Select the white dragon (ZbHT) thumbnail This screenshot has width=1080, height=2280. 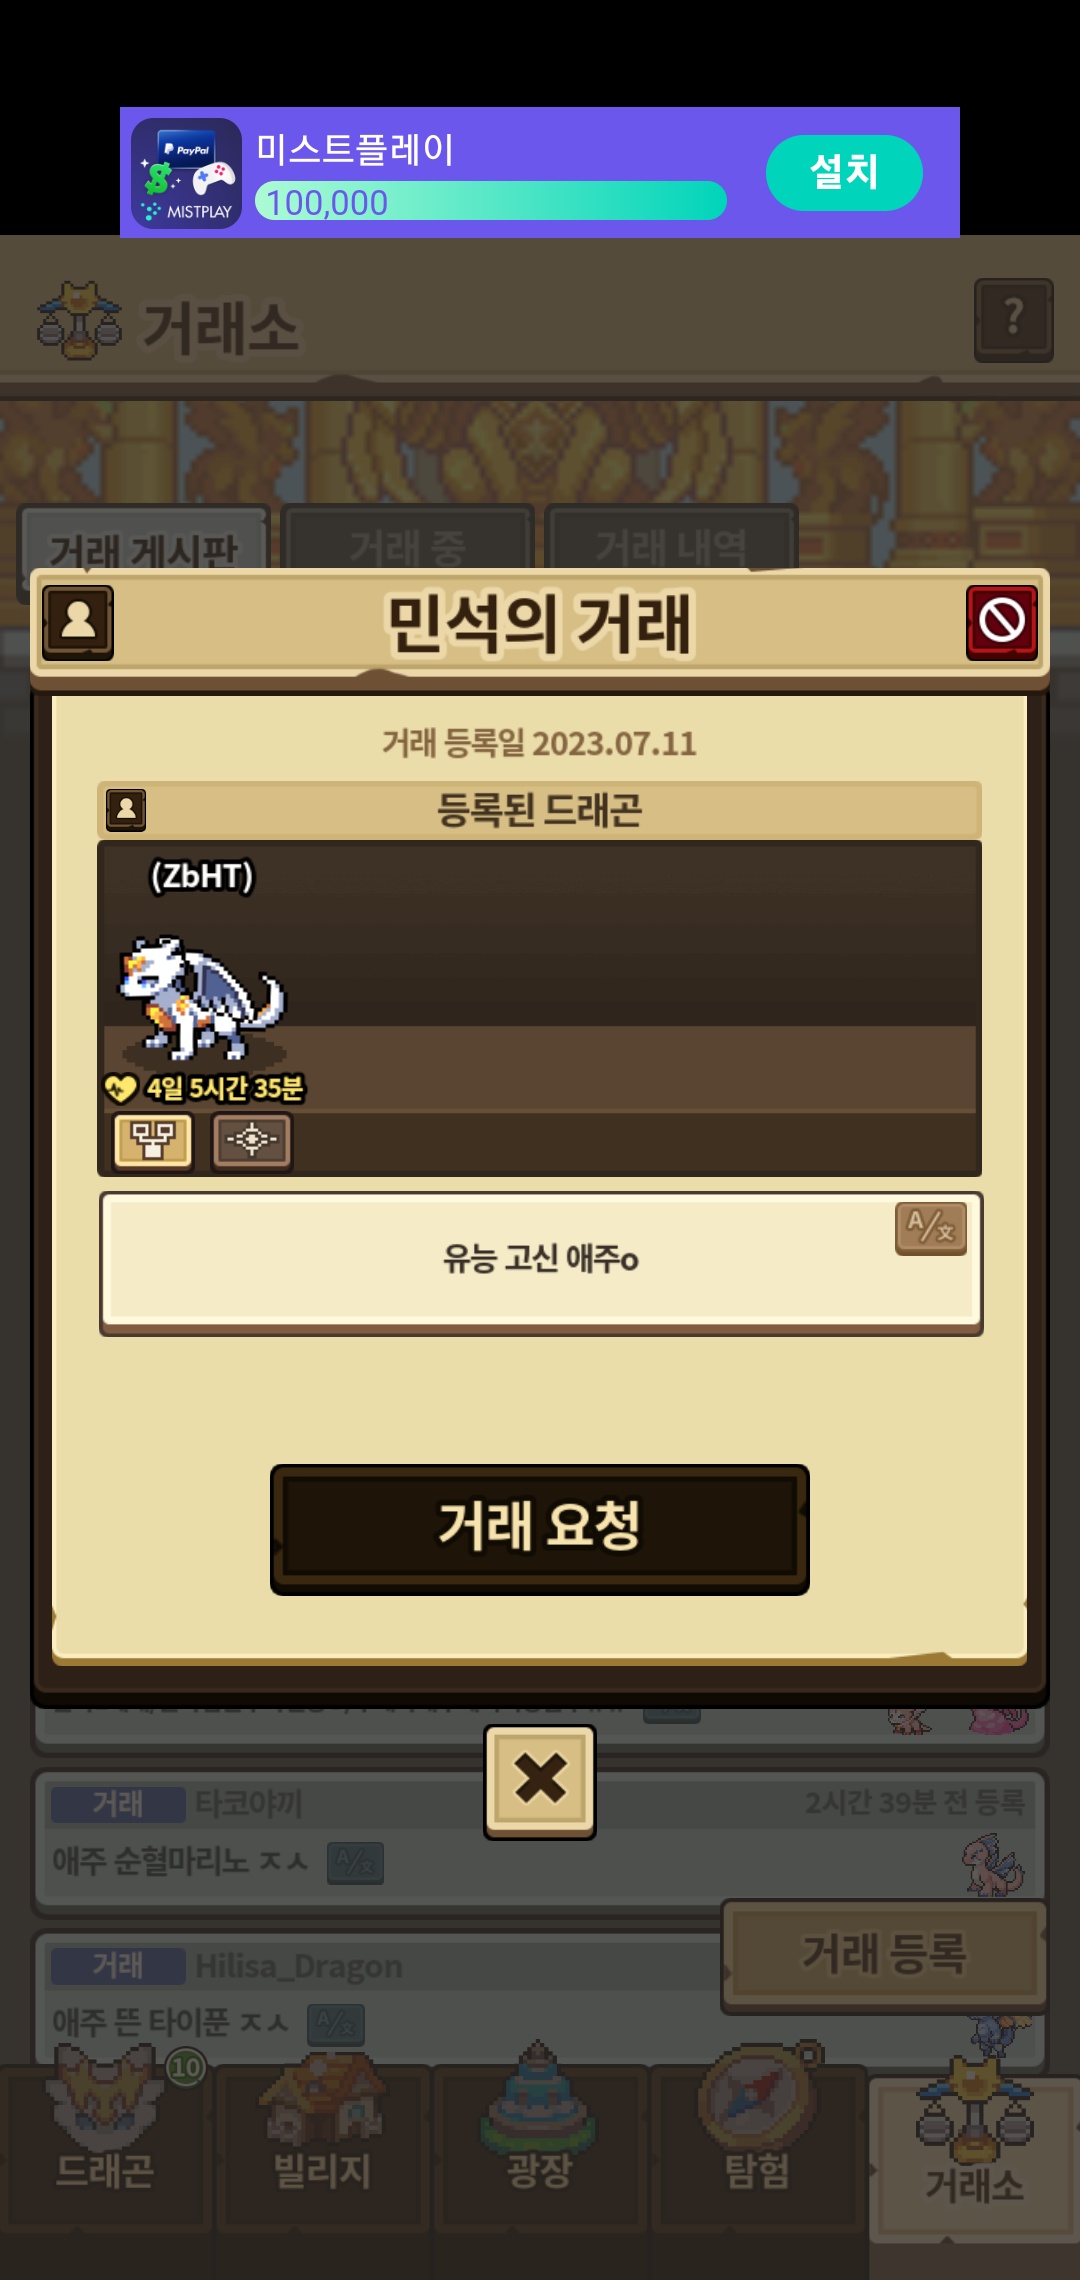pos(203,997)
